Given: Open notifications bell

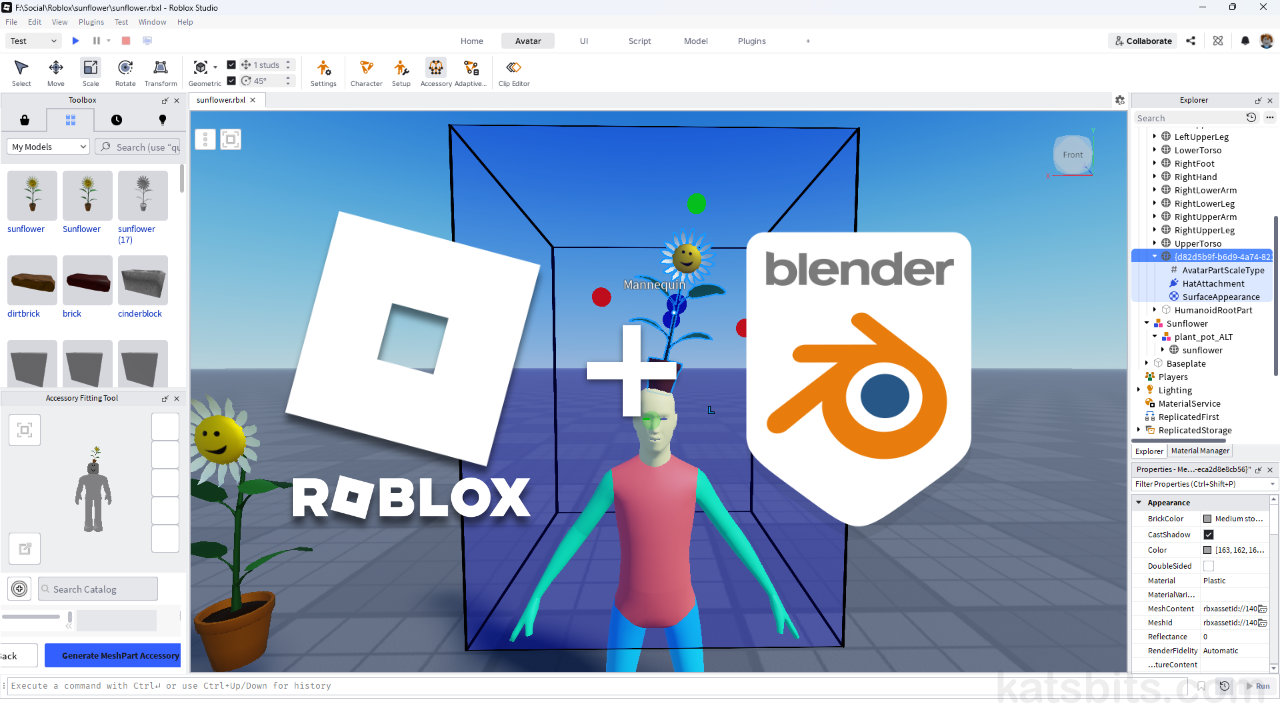Looking at the screenshot, I should pos(1245,41).
